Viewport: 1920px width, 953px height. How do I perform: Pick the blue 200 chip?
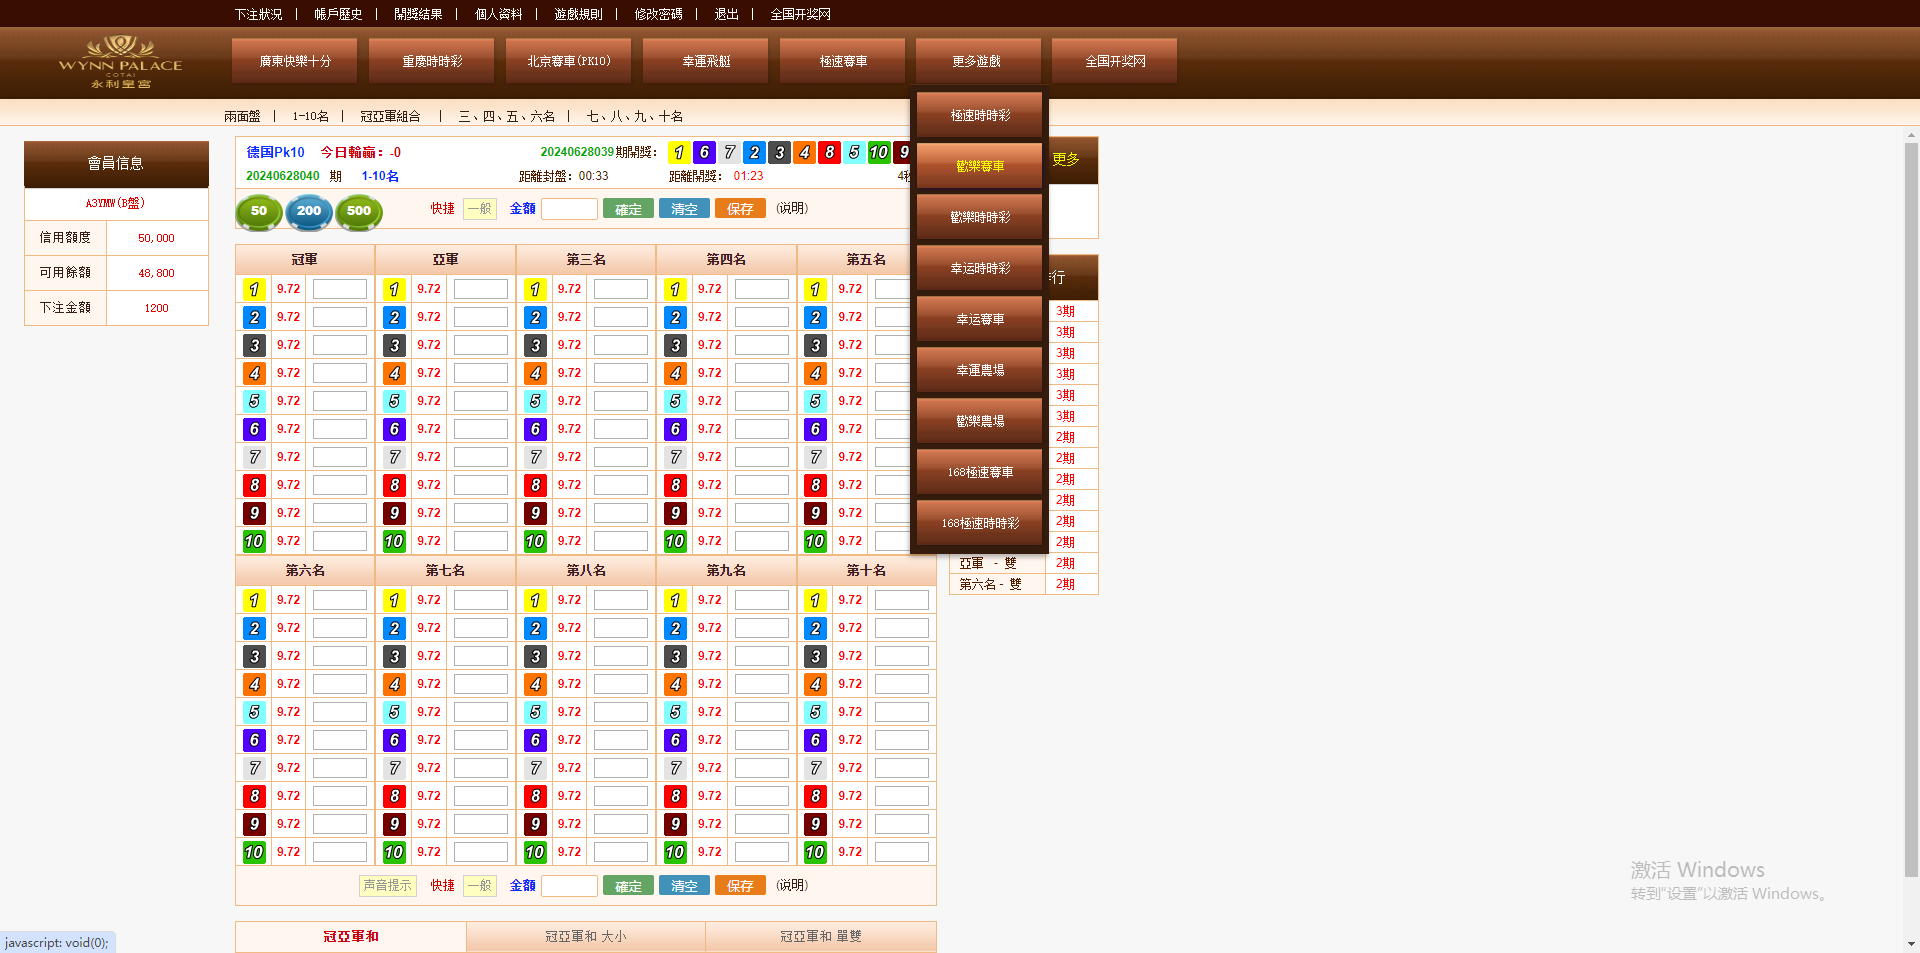309,211
